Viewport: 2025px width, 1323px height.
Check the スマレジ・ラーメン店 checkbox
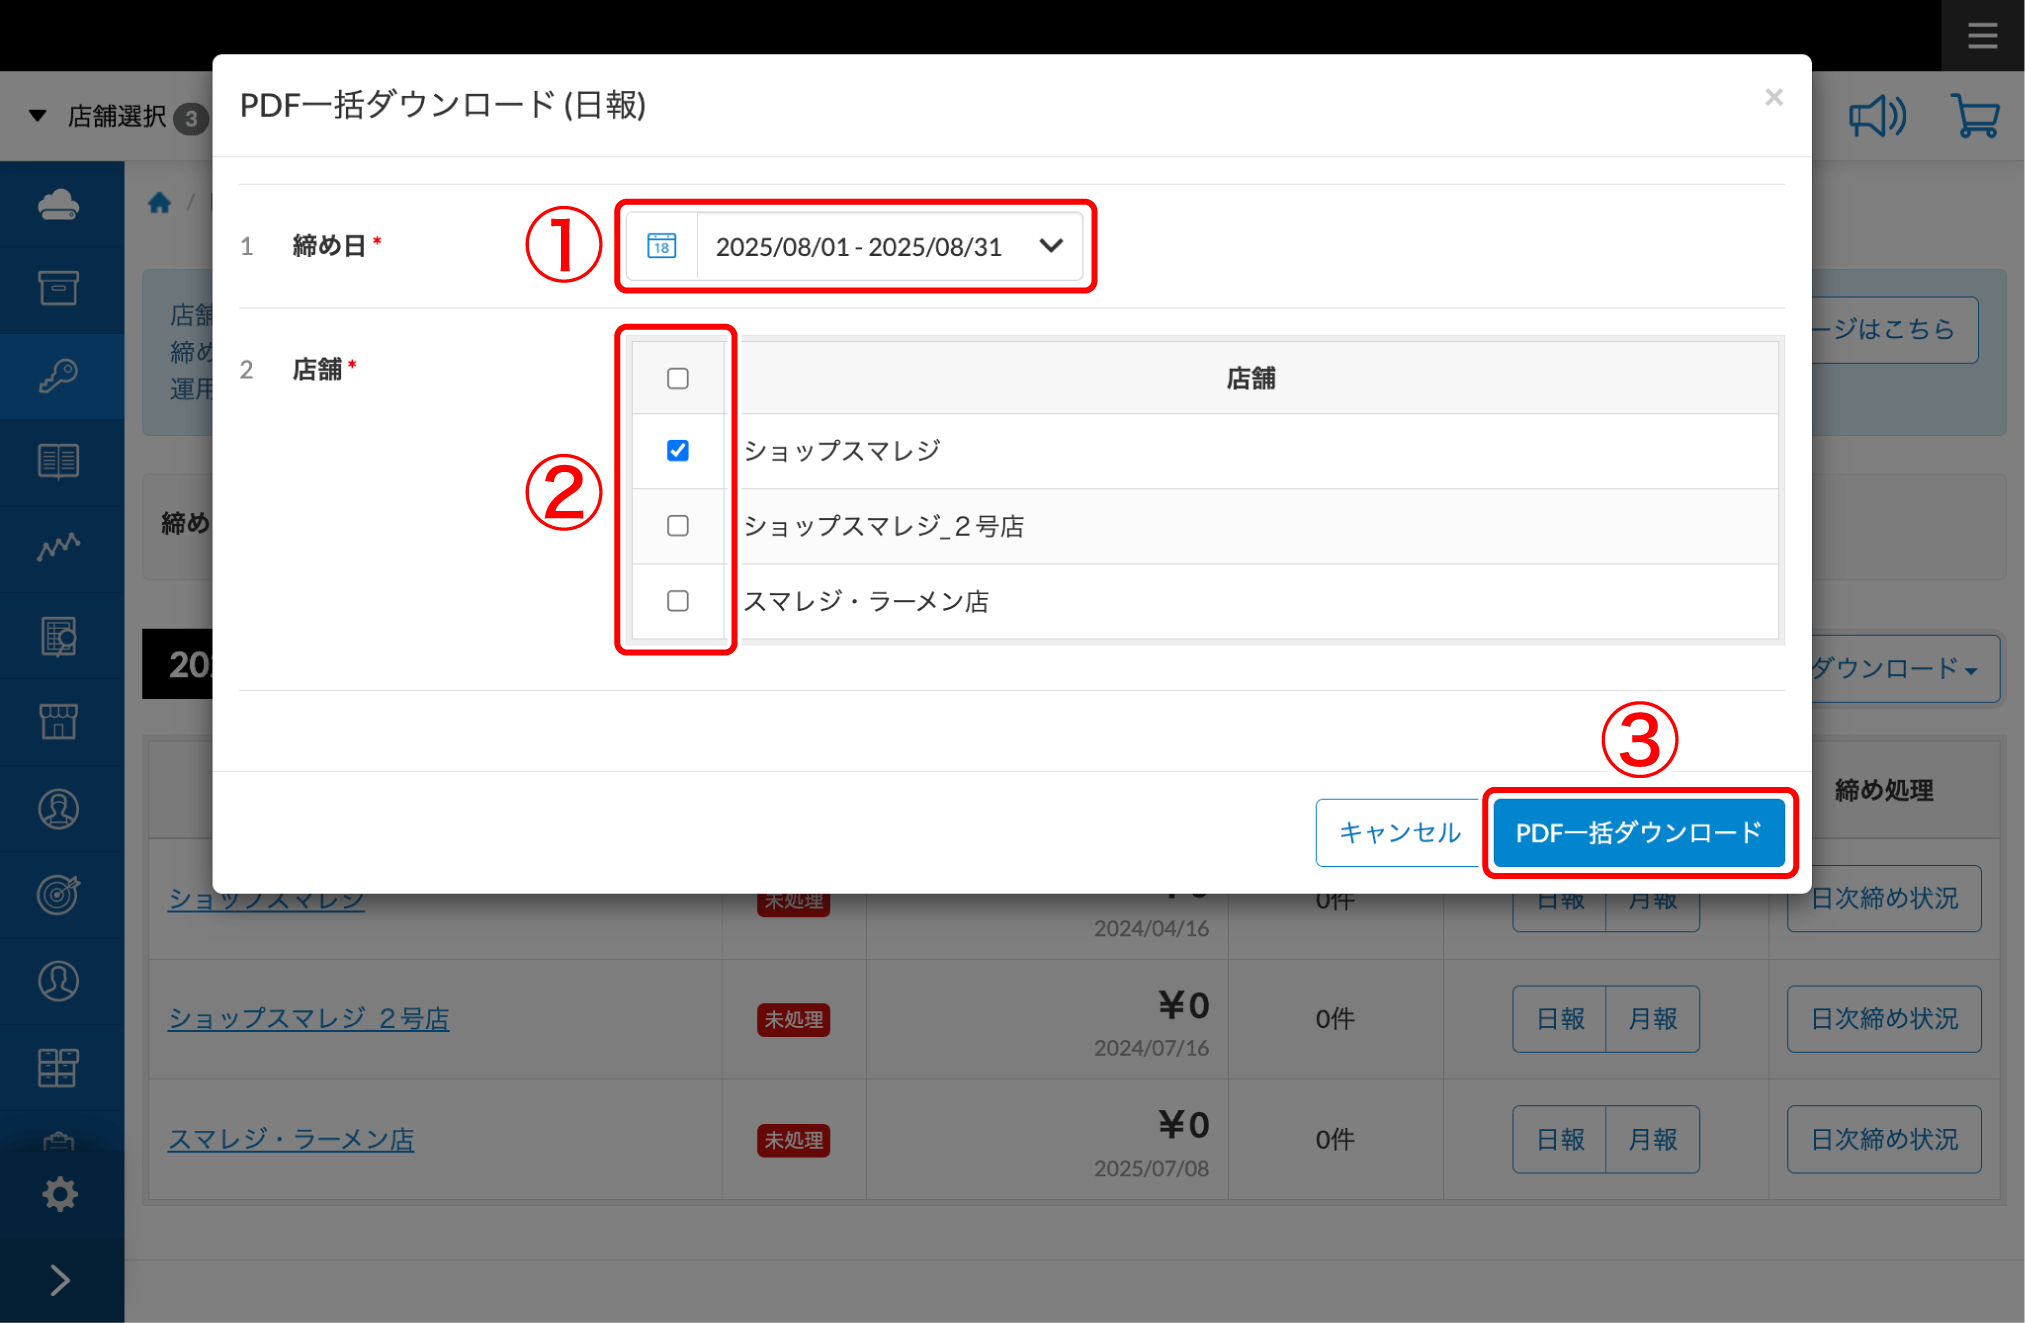(678, 601)
